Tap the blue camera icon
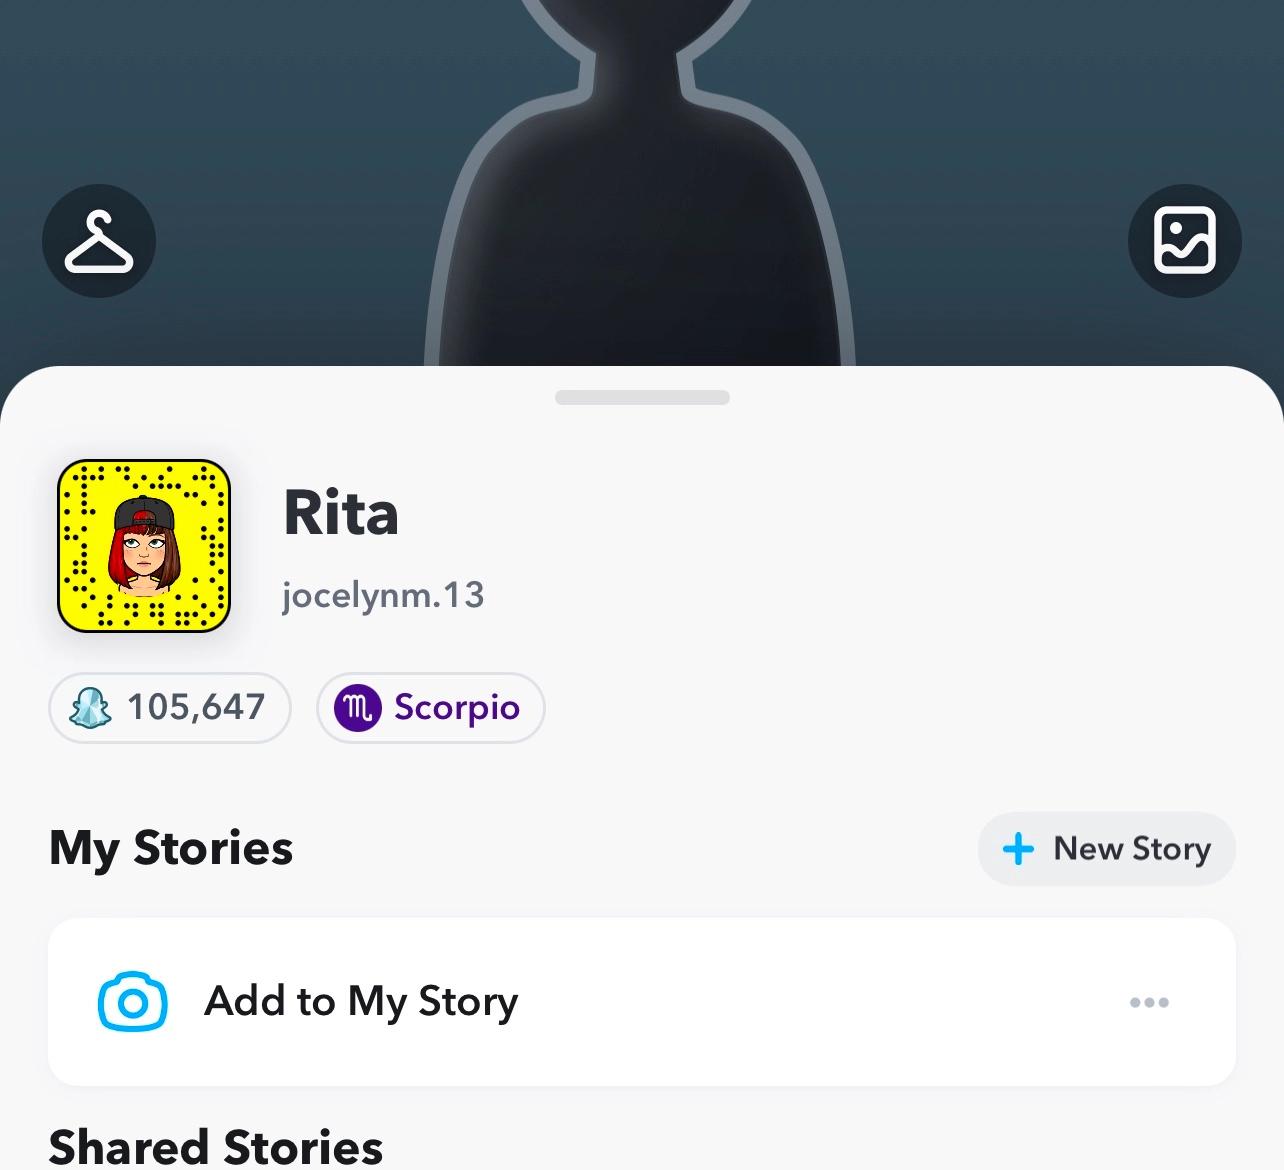 tap(133, 1002)
